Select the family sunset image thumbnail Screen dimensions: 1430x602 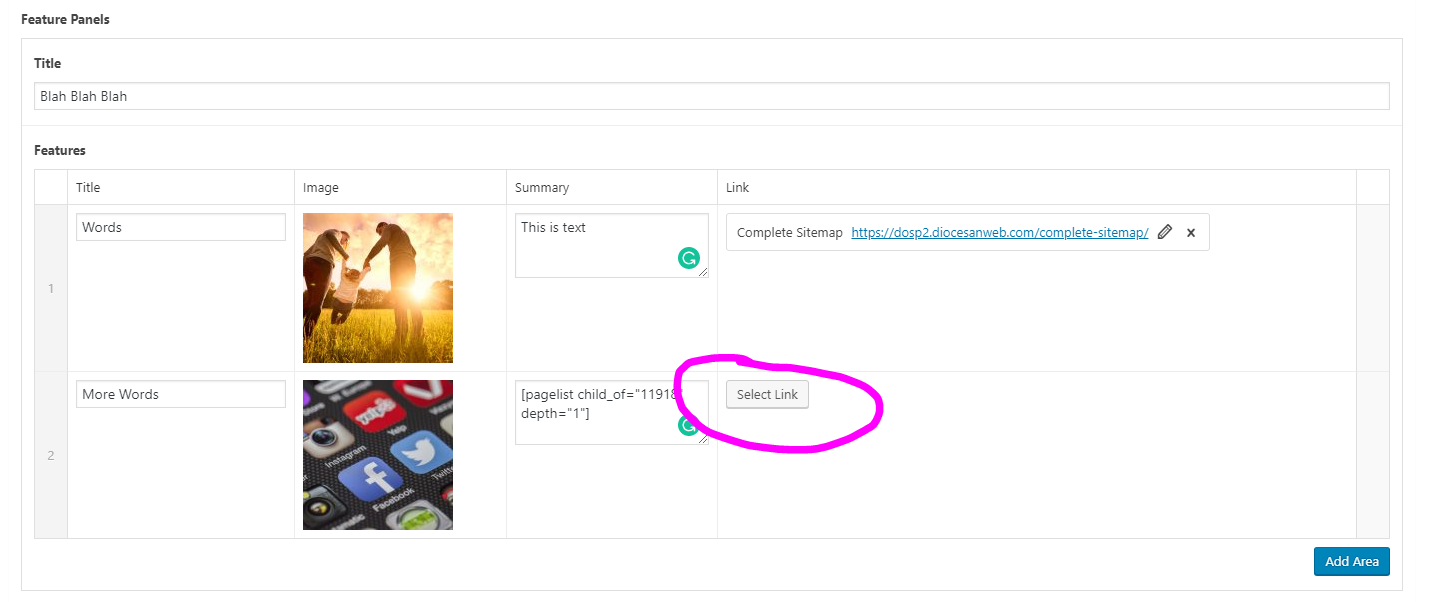tap(377, 288)
